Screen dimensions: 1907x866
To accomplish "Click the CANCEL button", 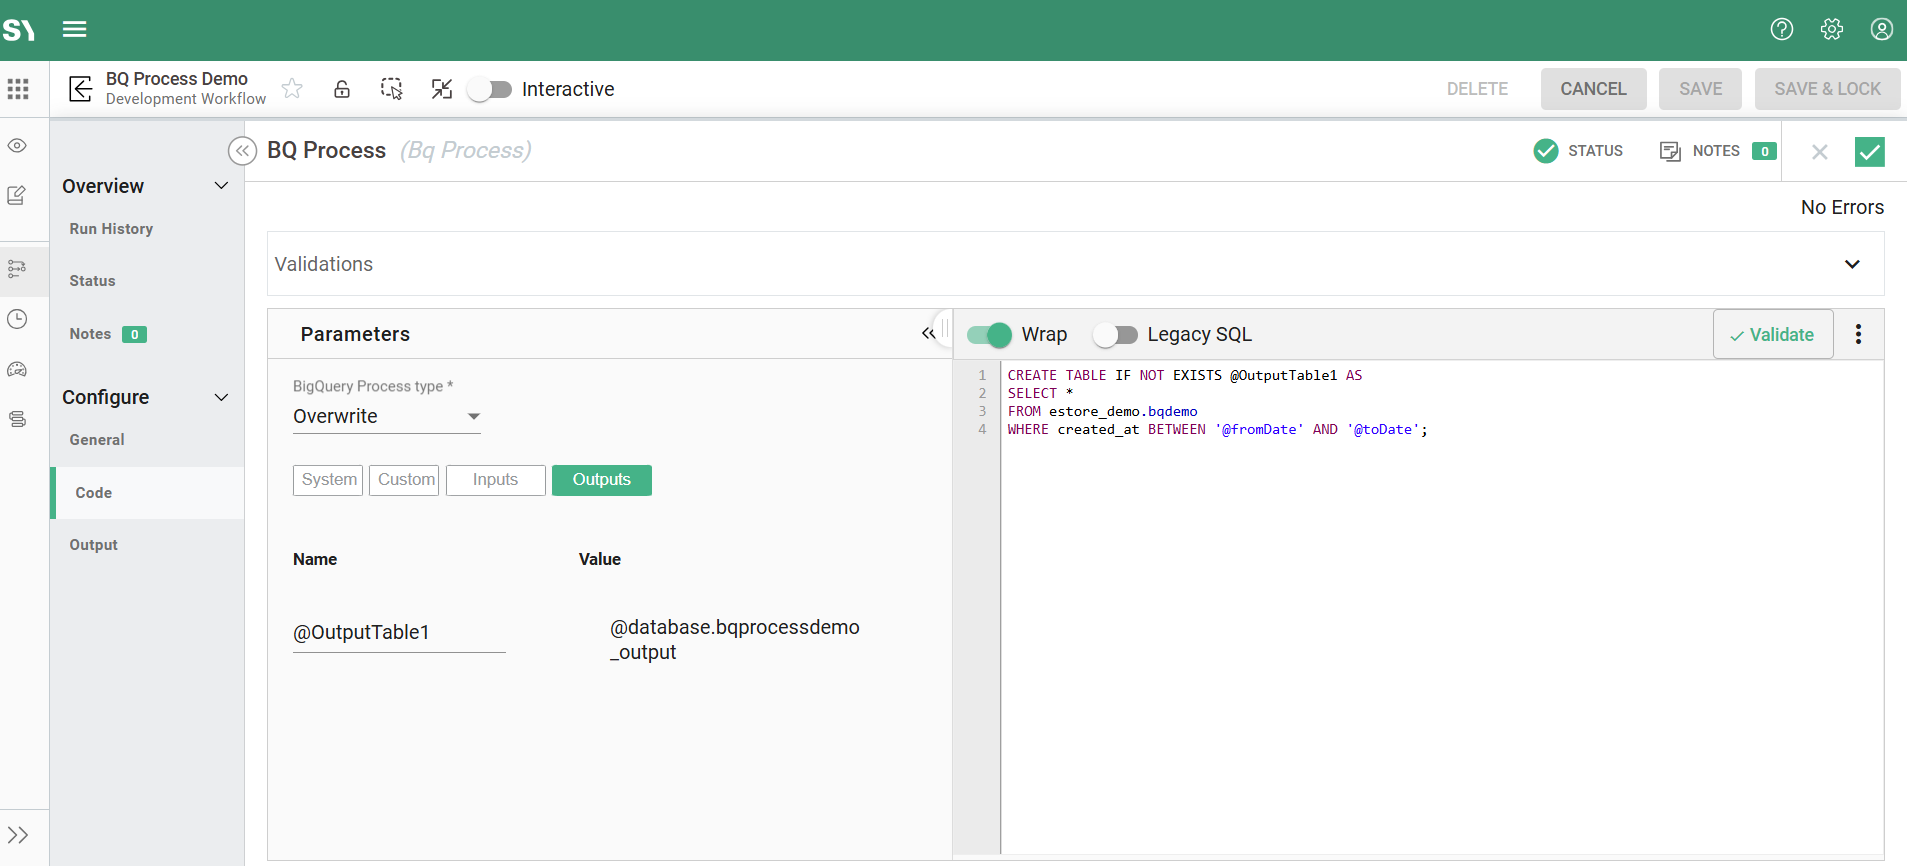I will click(x=1592, y=89).
